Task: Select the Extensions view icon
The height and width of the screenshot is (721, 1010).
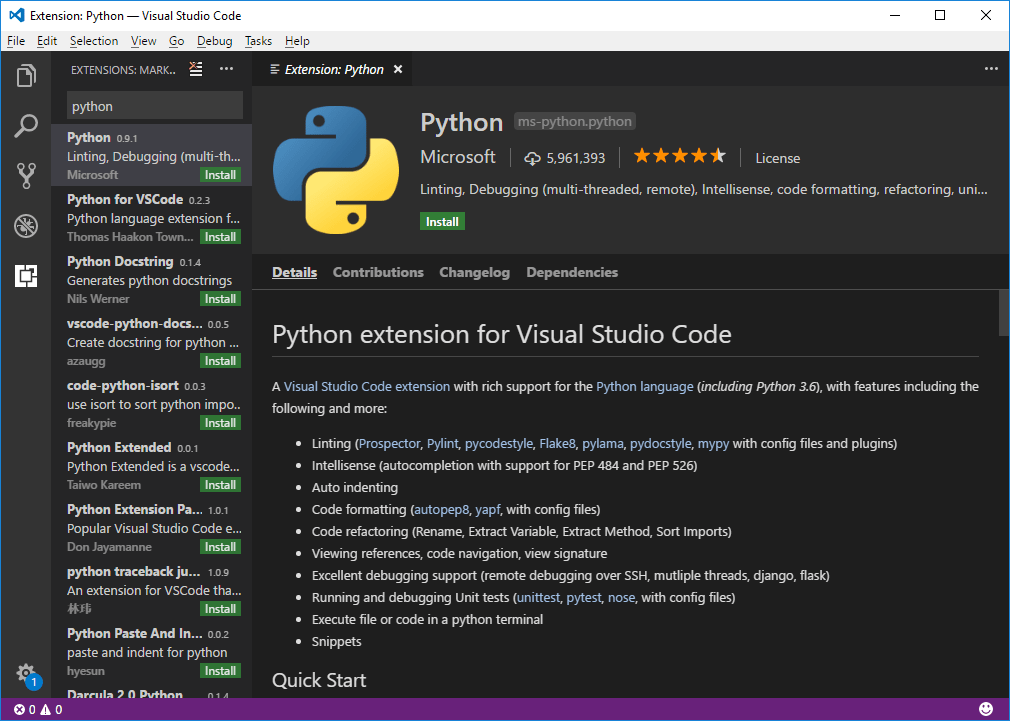Action: tap(26, 276)
